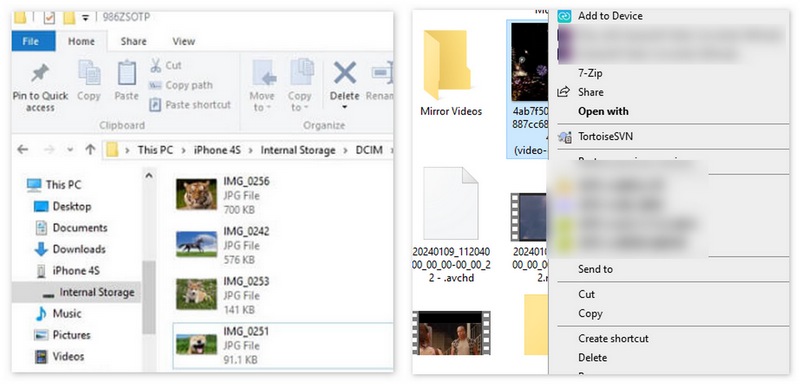
Task: Click the Paste clipboard icon
Action: pyautogui.click(x=127, y=73)
